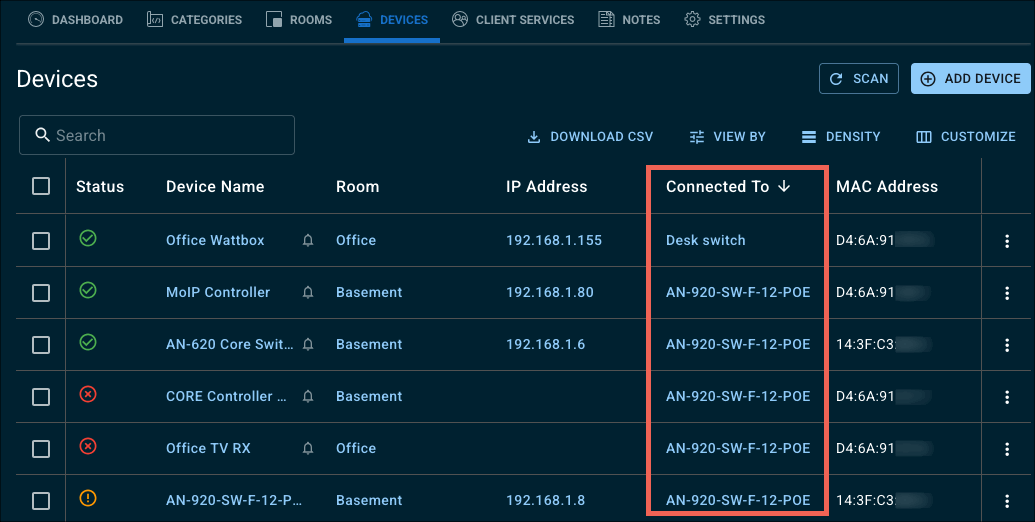
Task: Open the CORE Controller device link
Action: 226,397
